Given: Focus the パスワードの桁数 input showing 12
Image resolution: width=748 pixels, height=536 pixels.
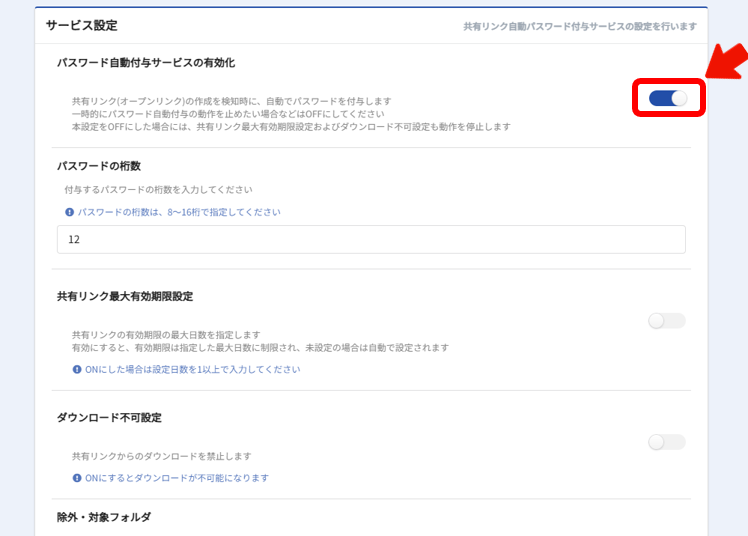Looking at the screenshot, I should tap(371, 239).
